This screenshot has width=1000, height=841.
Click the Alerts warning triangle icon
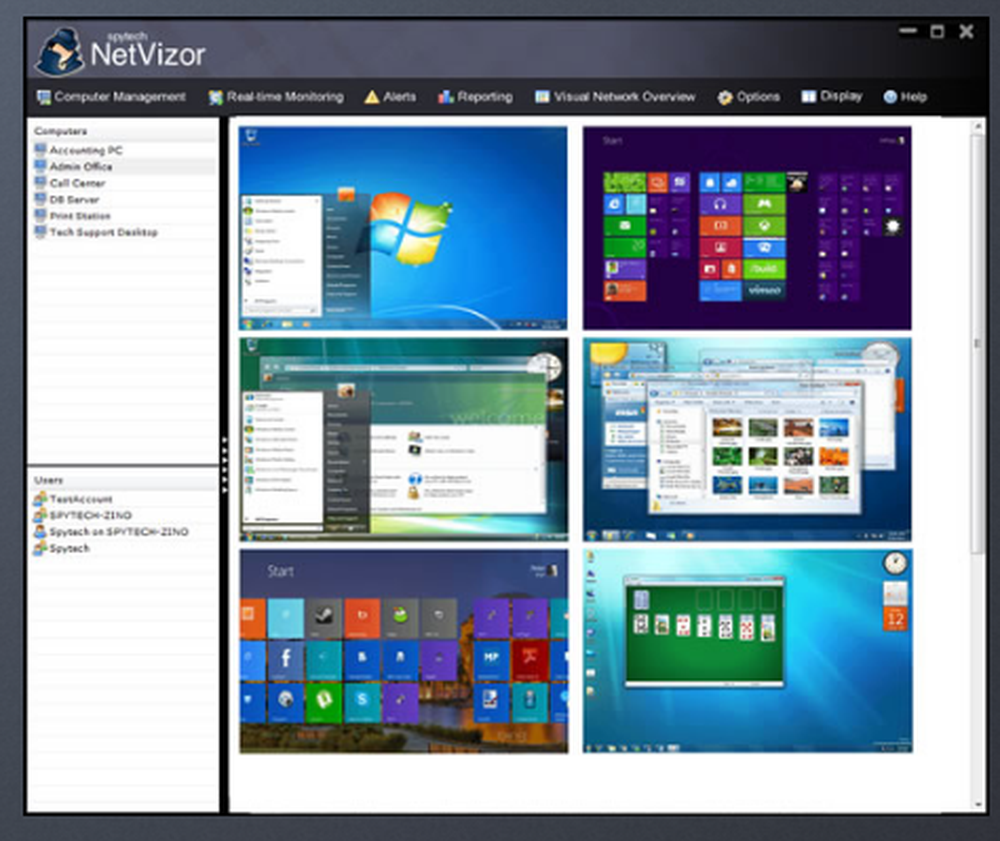pyautogui.click(x=370, y=96)
